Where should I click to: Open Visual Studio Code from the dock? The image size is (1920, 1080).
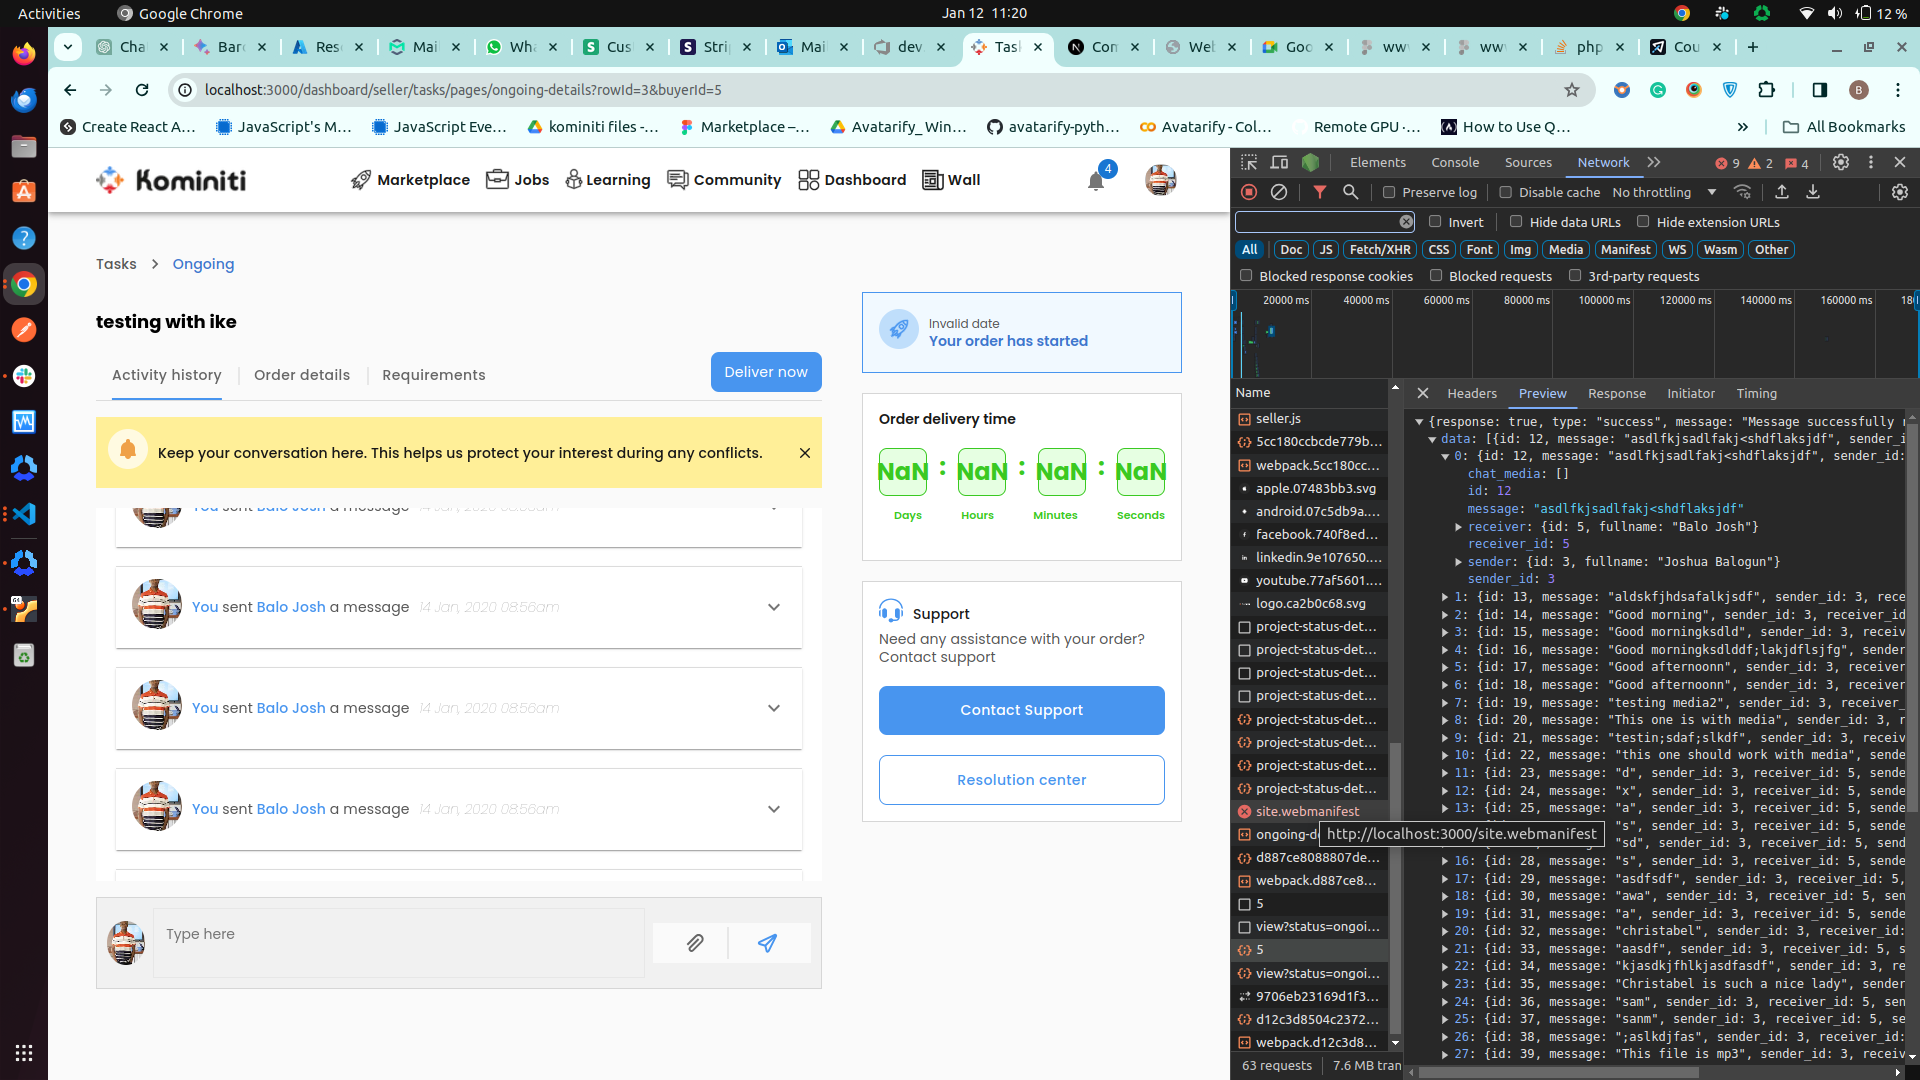(24, 514)
